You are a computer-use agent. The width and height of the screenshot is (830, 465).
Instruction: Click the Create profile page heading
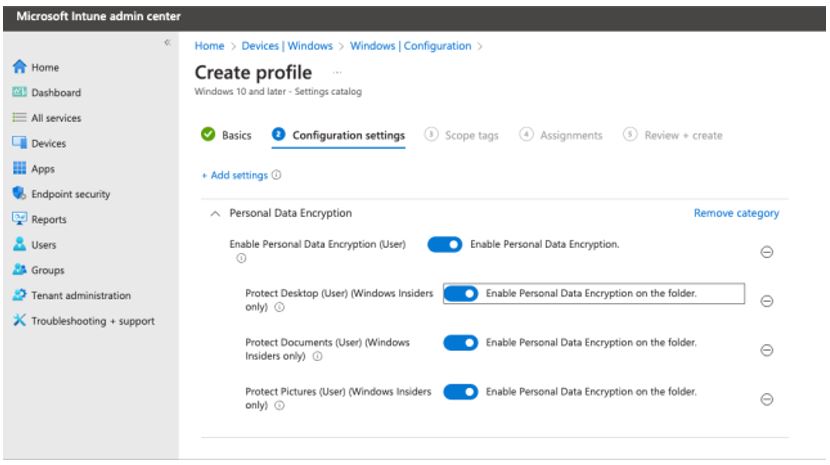coord(254,73)
